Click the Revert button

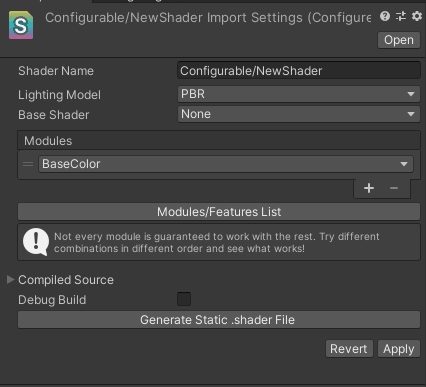[x=349, y=349]
